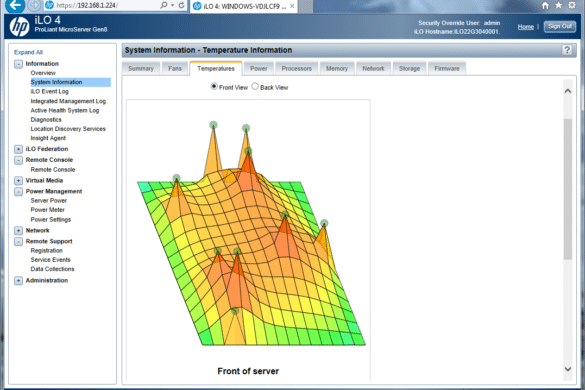Screen dimensions: 585x390
Task: Click the topmost temperature sensor dot
Action: coord(213,125)
